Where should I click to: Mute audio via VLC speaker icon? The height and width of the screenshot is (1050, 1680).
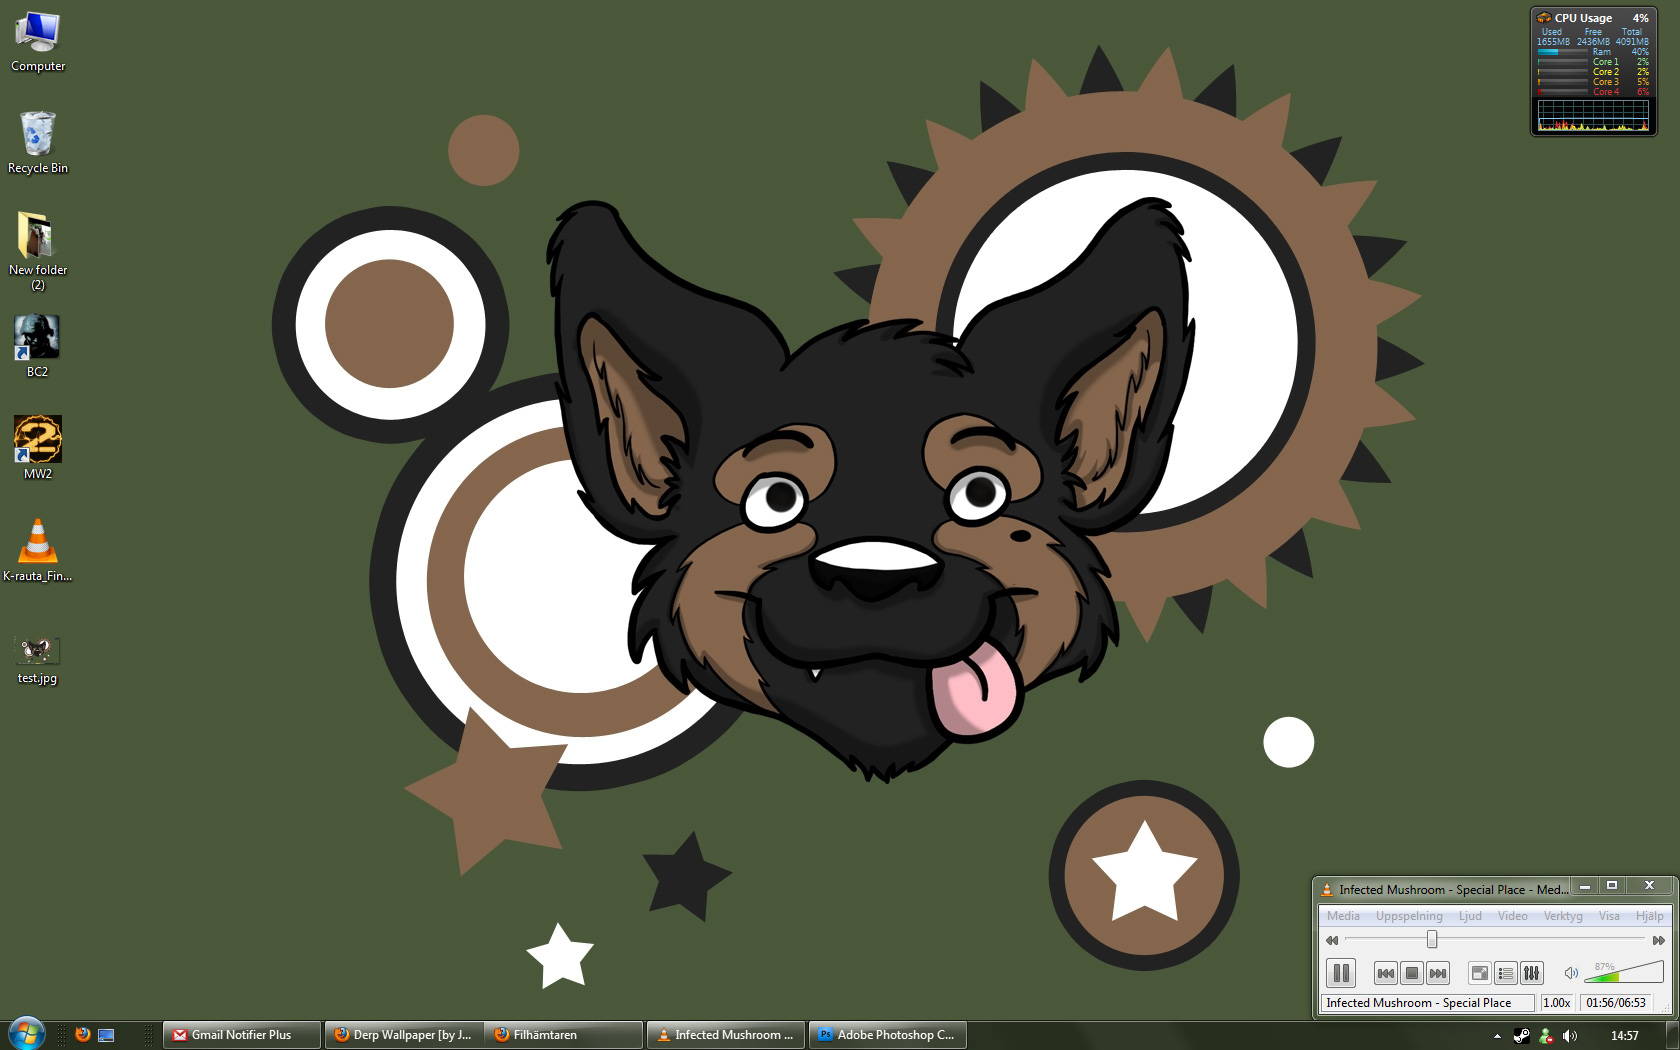pyautogui.click(x=1571, y=973)
